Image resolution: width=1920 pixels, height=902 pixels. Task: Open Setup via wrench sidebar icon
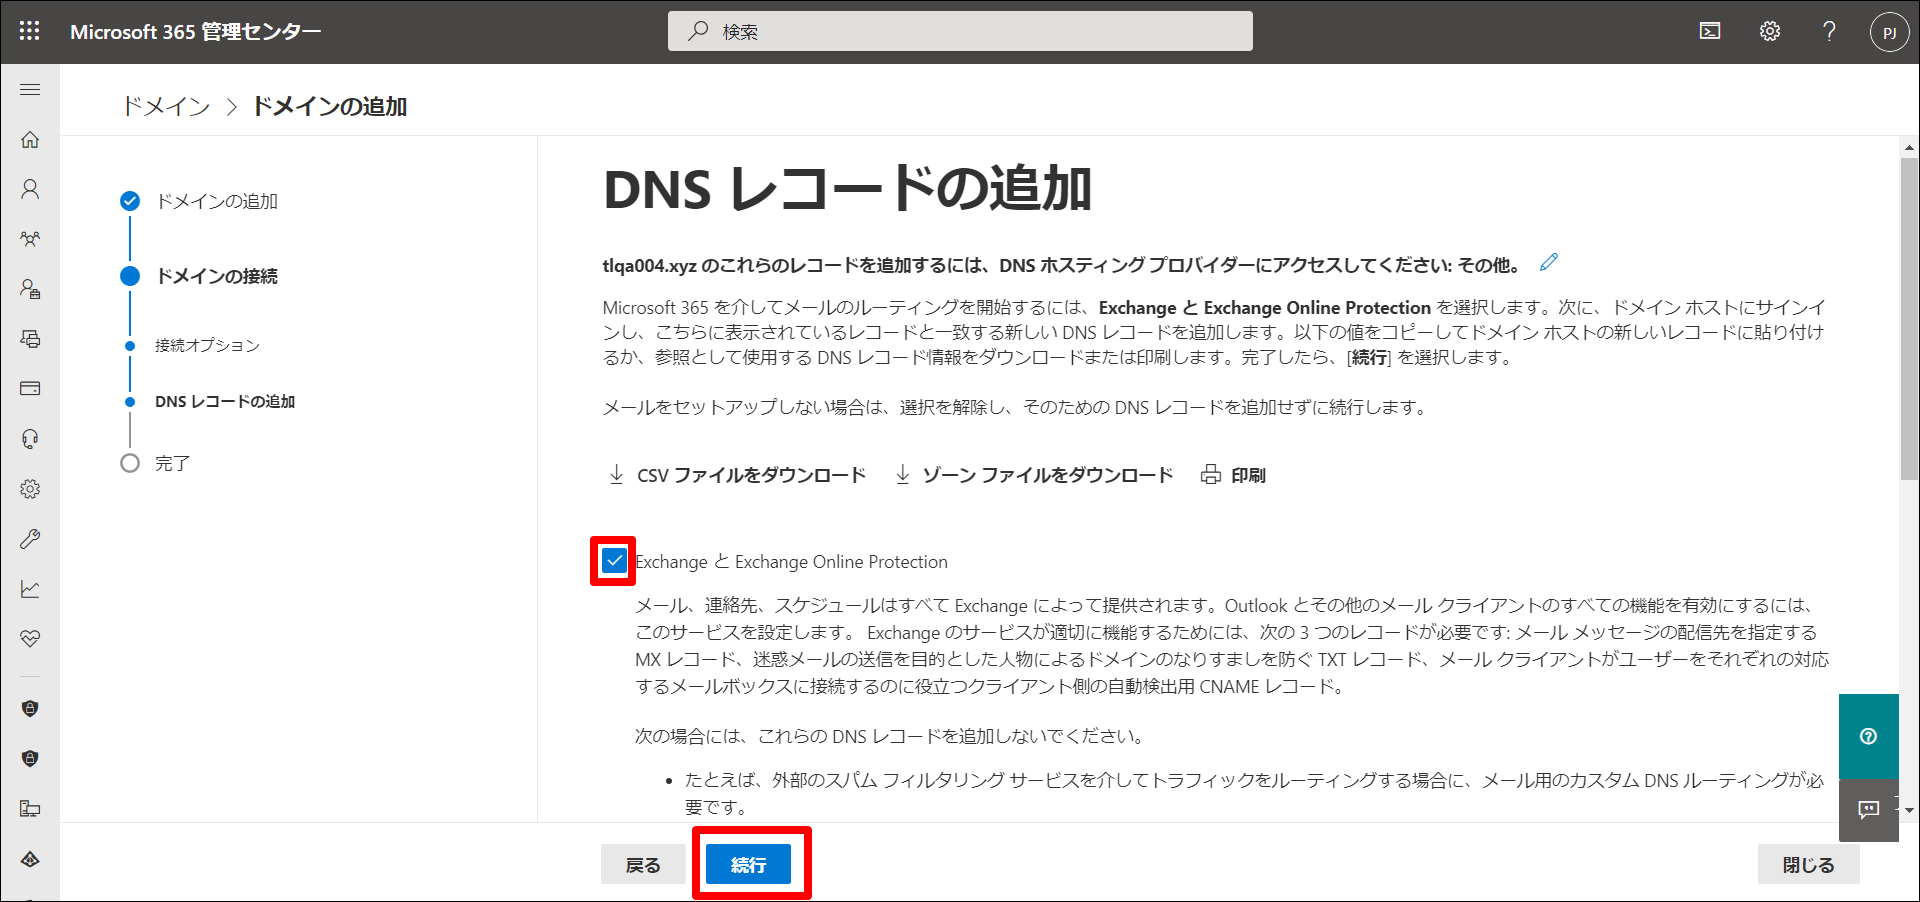coord(30,539)
